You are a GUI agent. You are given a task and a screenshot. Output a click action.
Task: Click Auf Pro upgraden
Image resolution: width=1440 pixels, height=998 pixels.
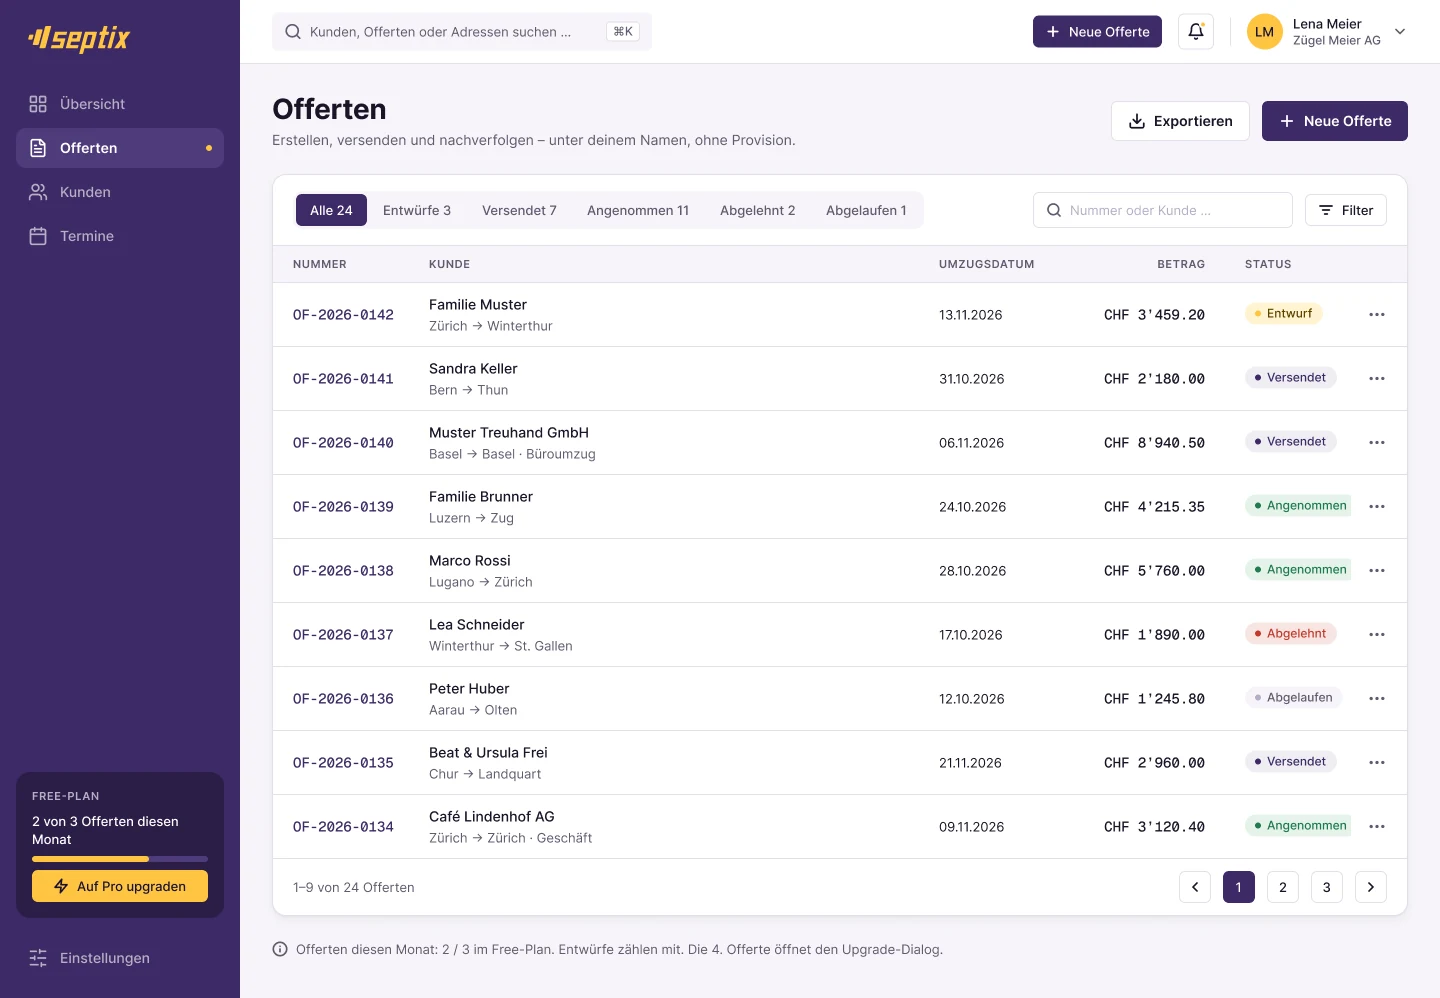tap(120, 886)
